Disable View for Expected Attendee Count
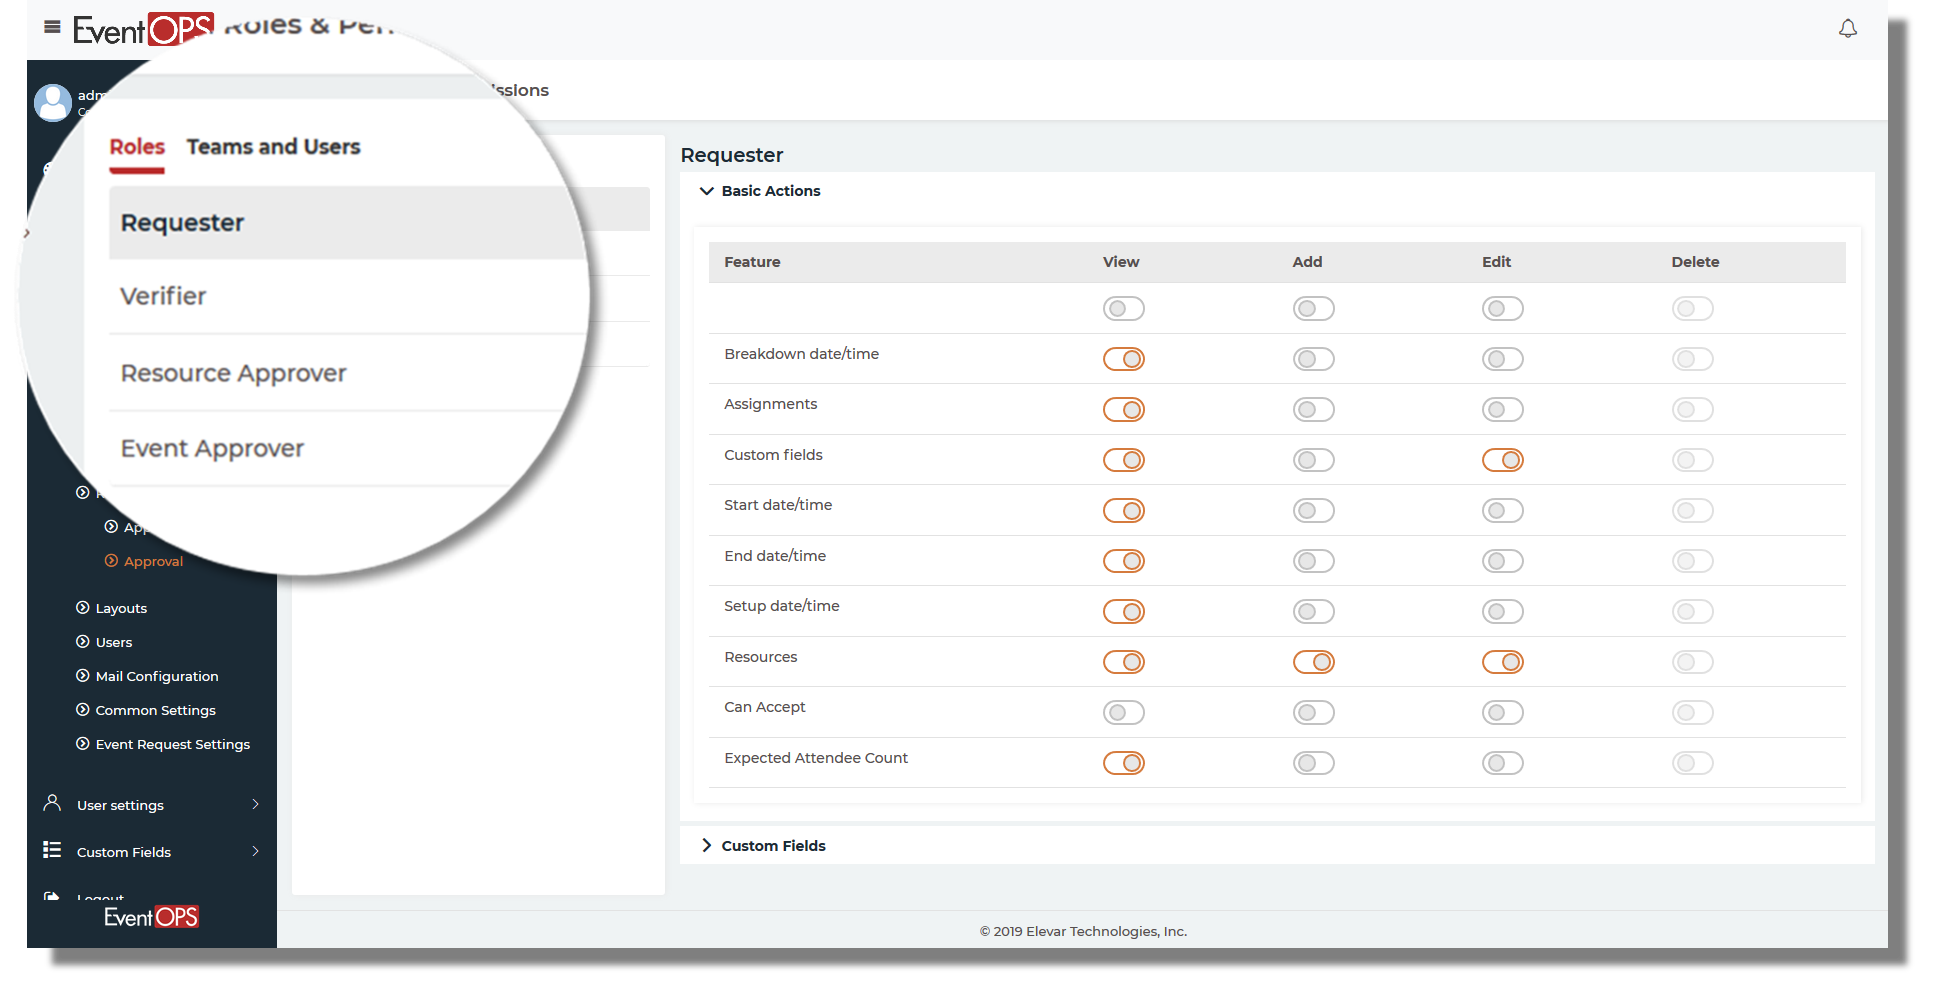Image resolution: width=1940 pixels, height=1006 pixels. [1124, 763]
